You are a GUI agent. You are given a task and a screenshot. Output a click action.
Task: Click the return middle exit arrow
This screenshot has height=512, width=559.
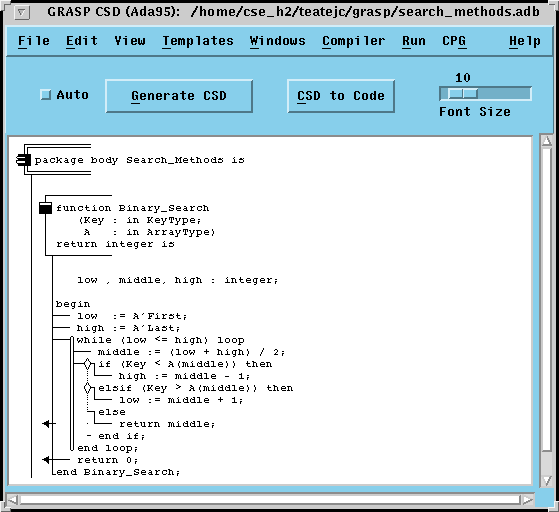tap(49, 424)
